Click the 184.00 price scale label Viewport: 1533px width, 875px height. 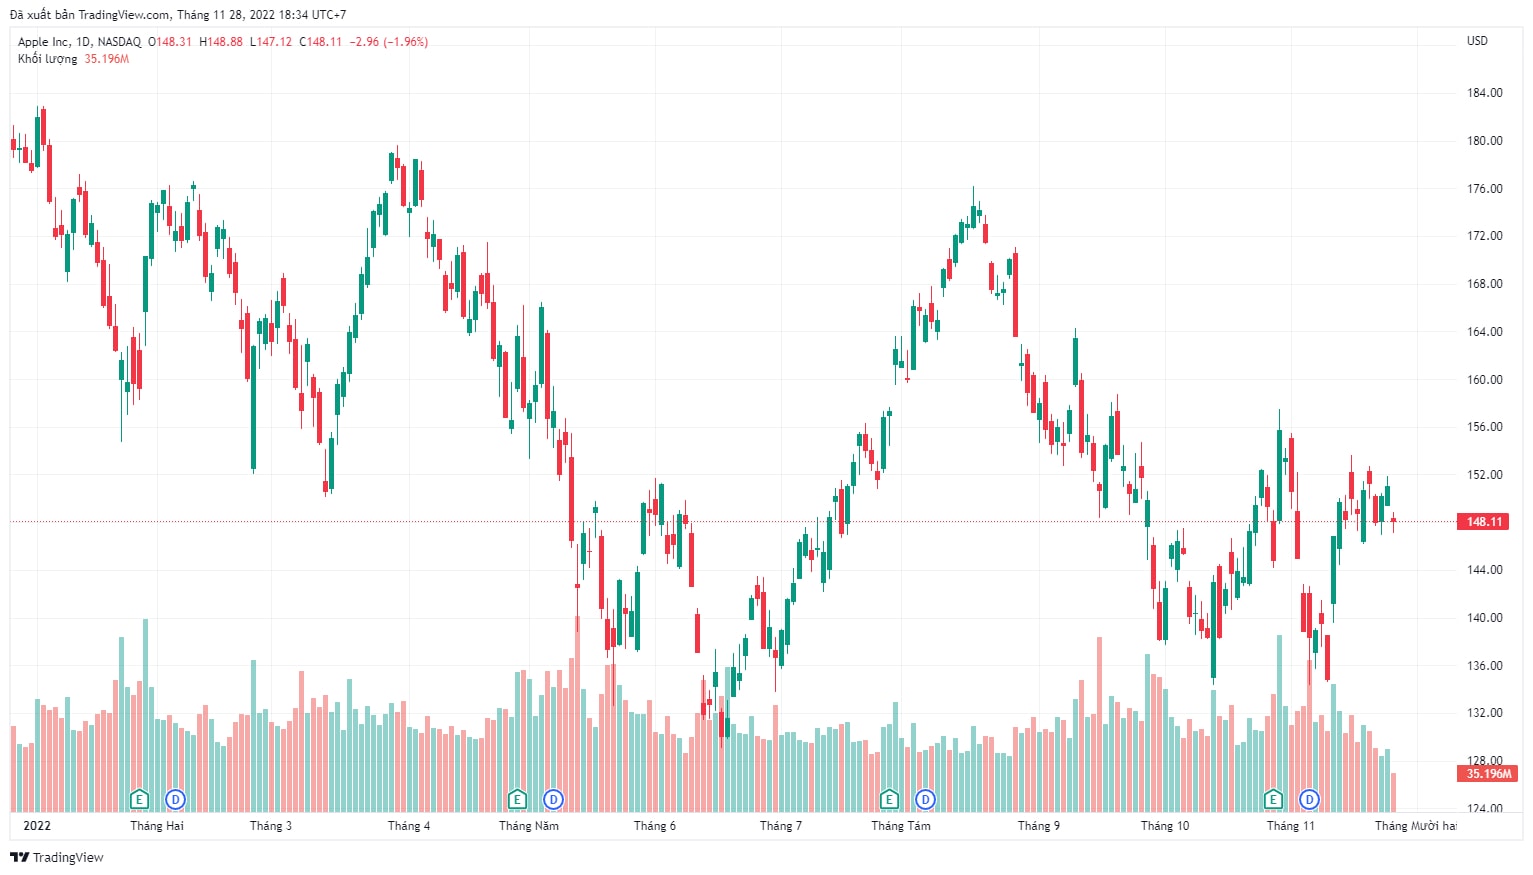click(1485, 93)
